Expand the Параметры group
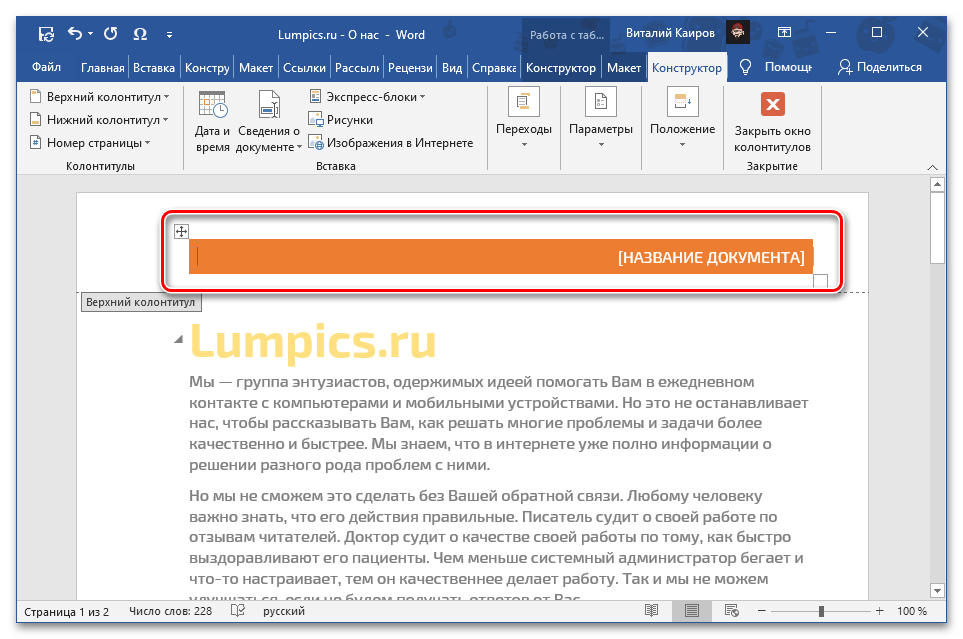This screenshot has height=639, width=963. point(601,118)
